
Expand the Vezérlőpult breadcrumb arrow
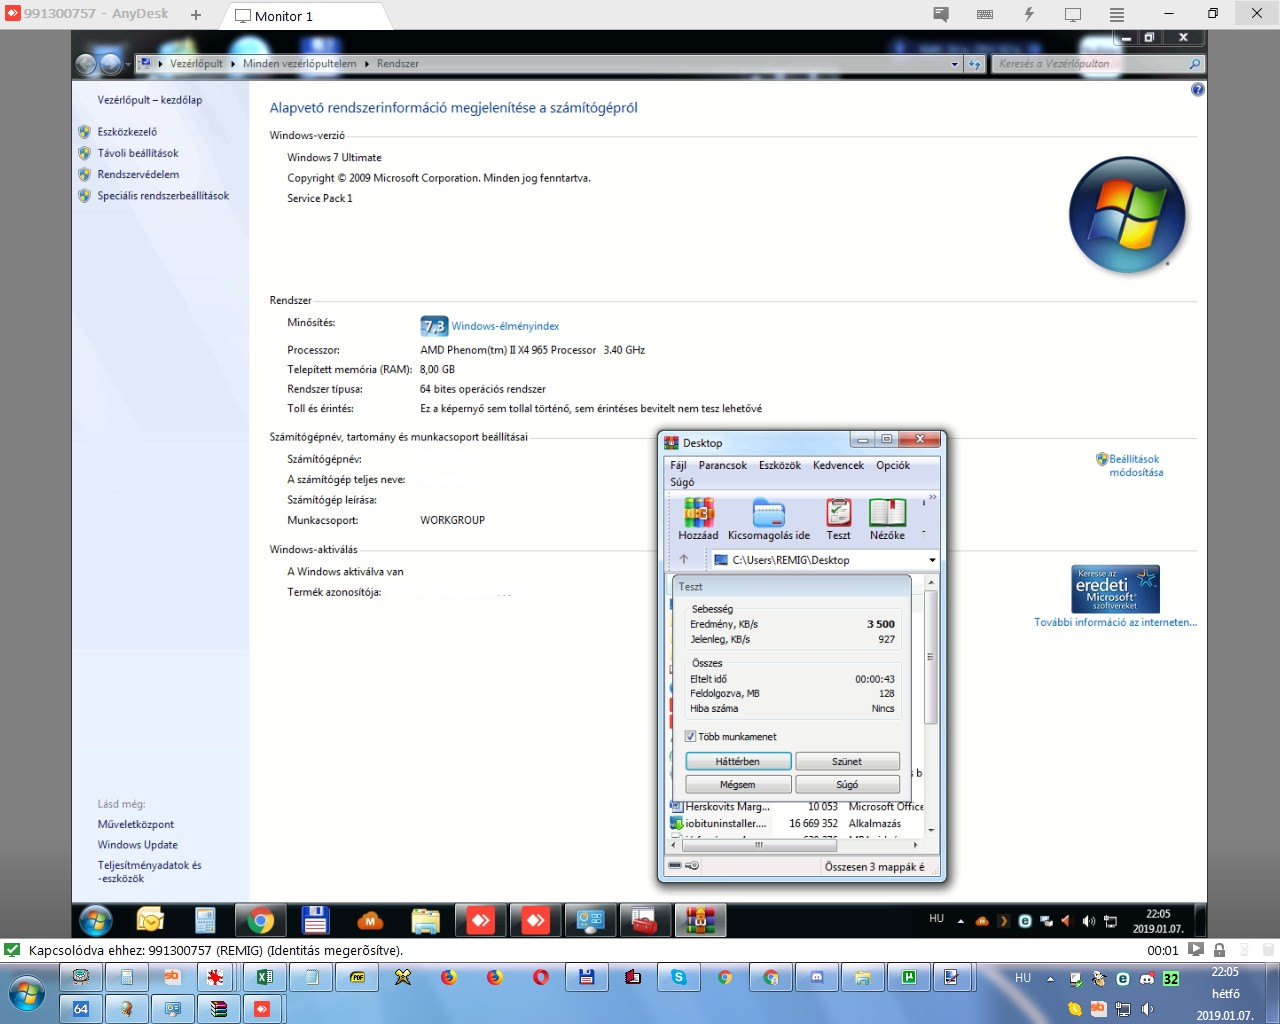coord(233,64)
